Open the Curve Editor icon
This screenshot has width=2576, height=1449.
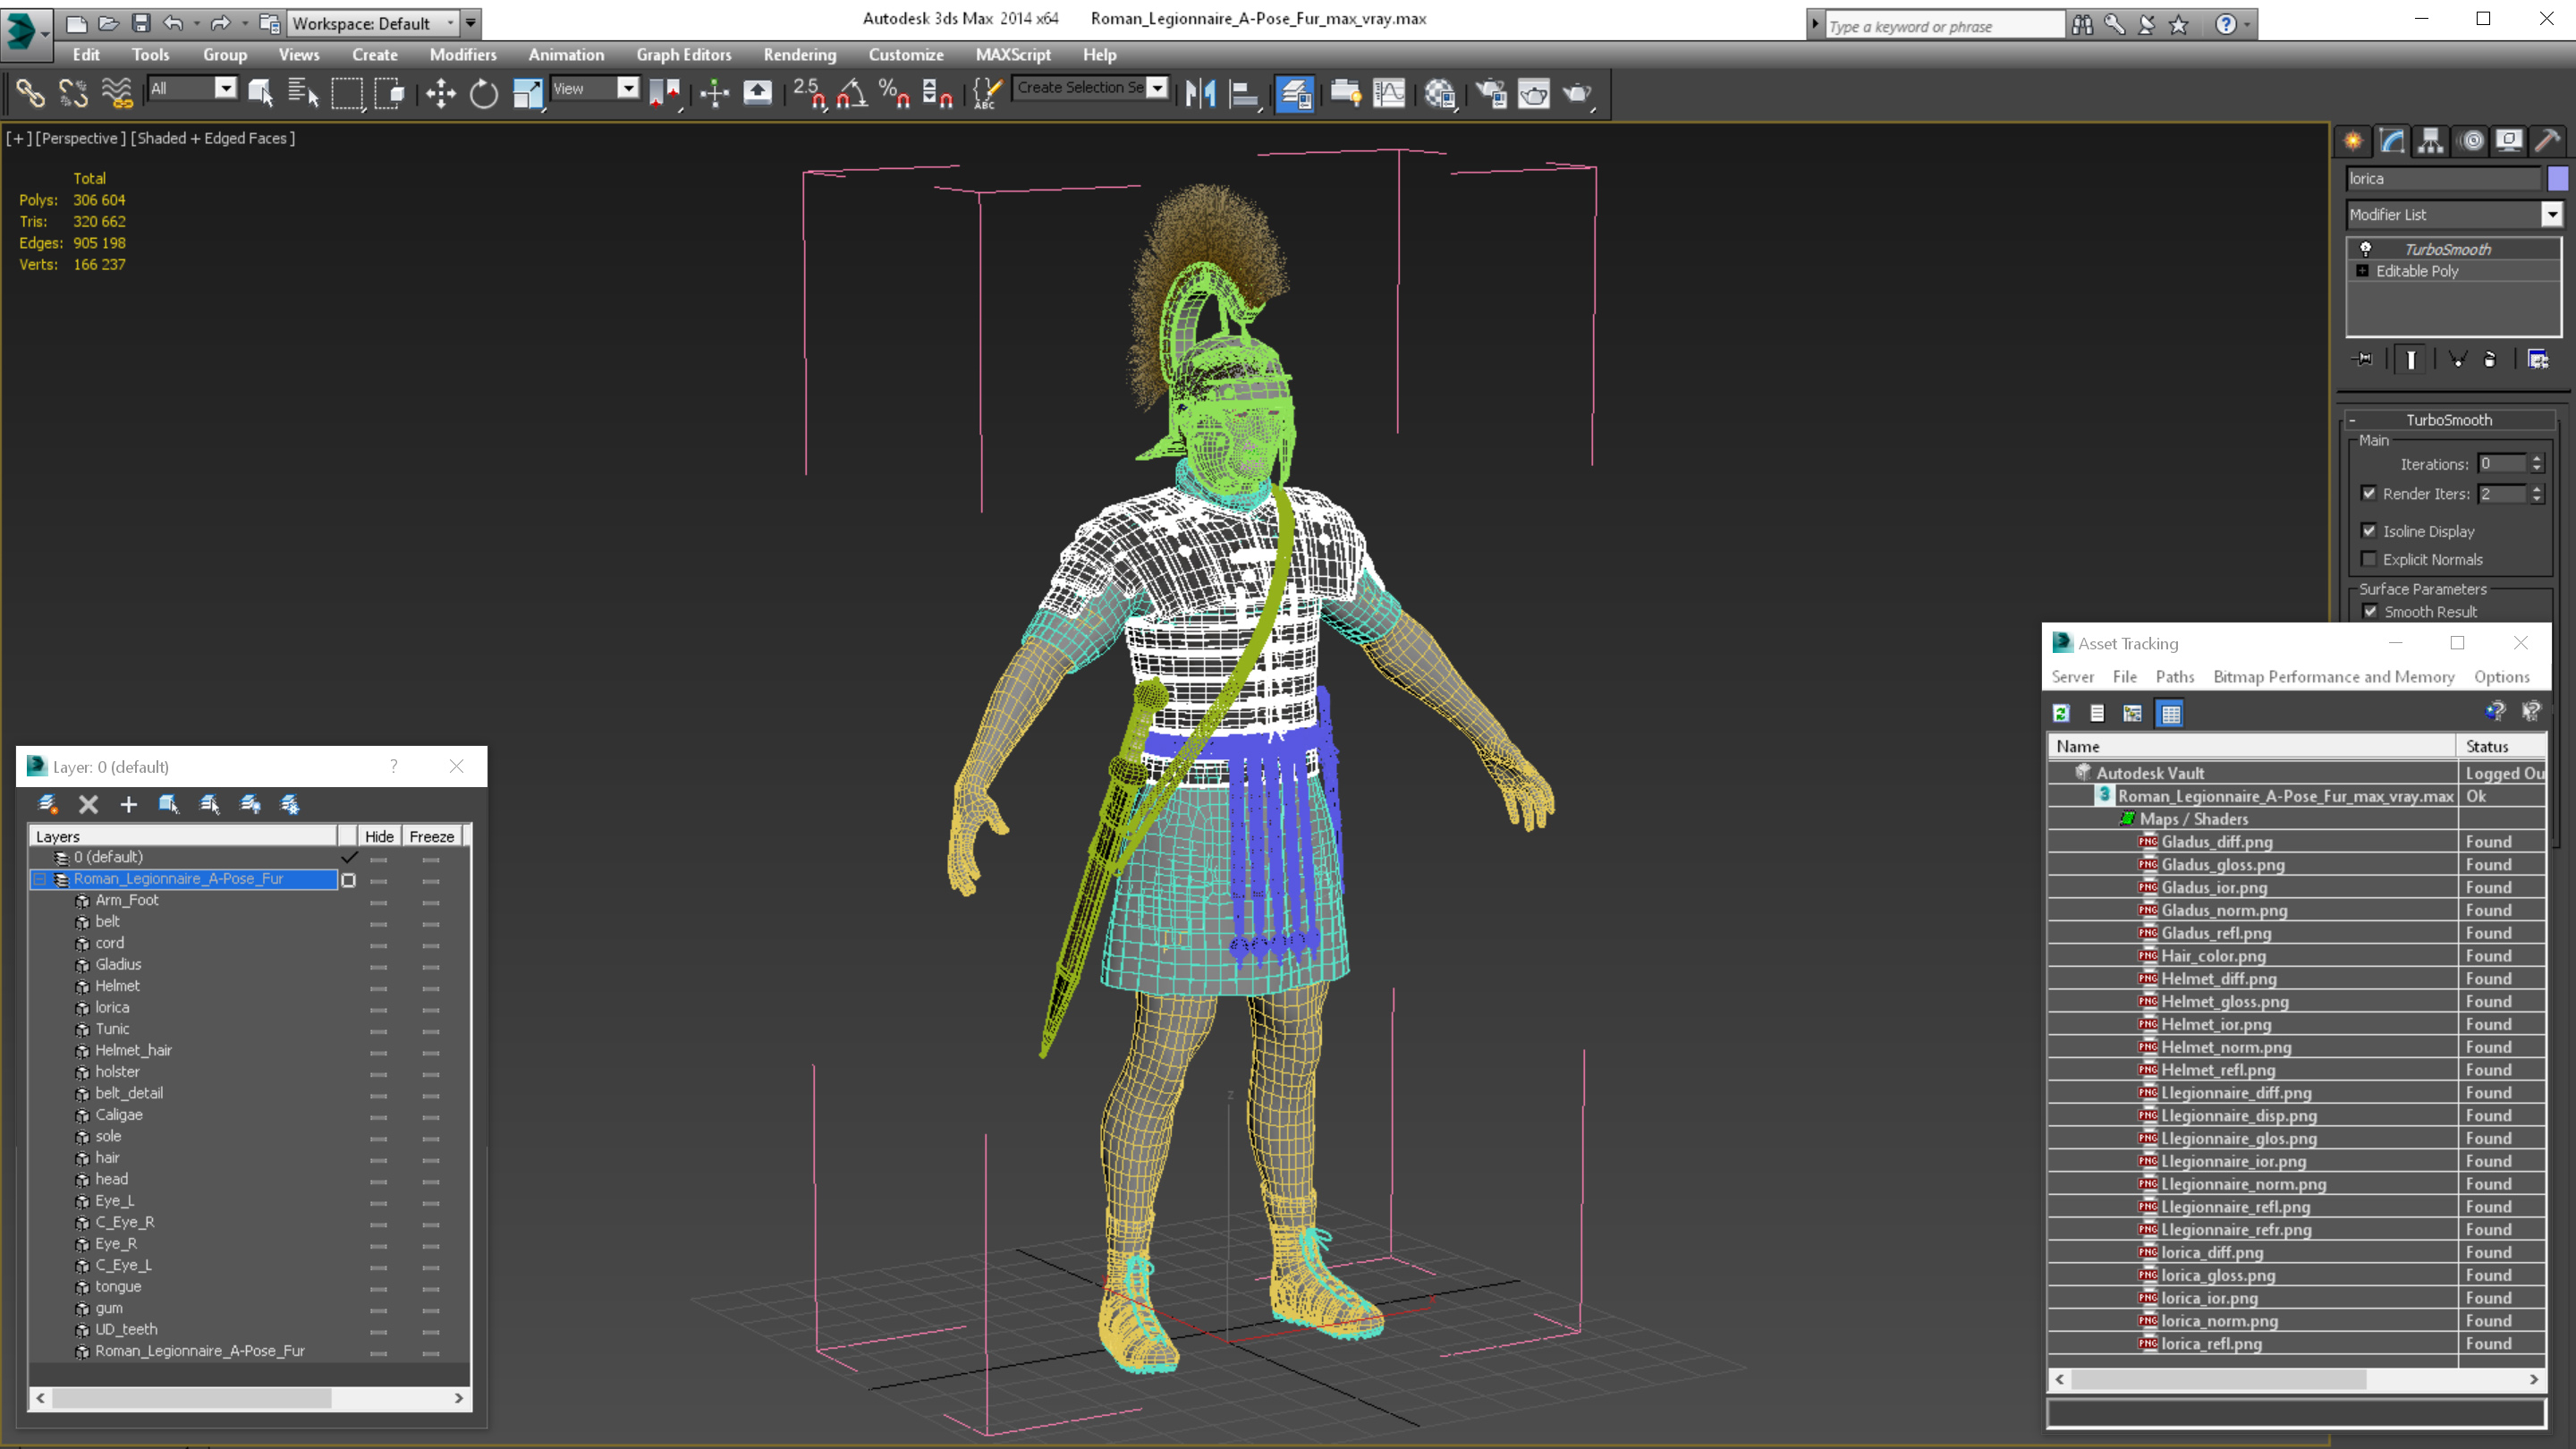(x=1389, y=93)
